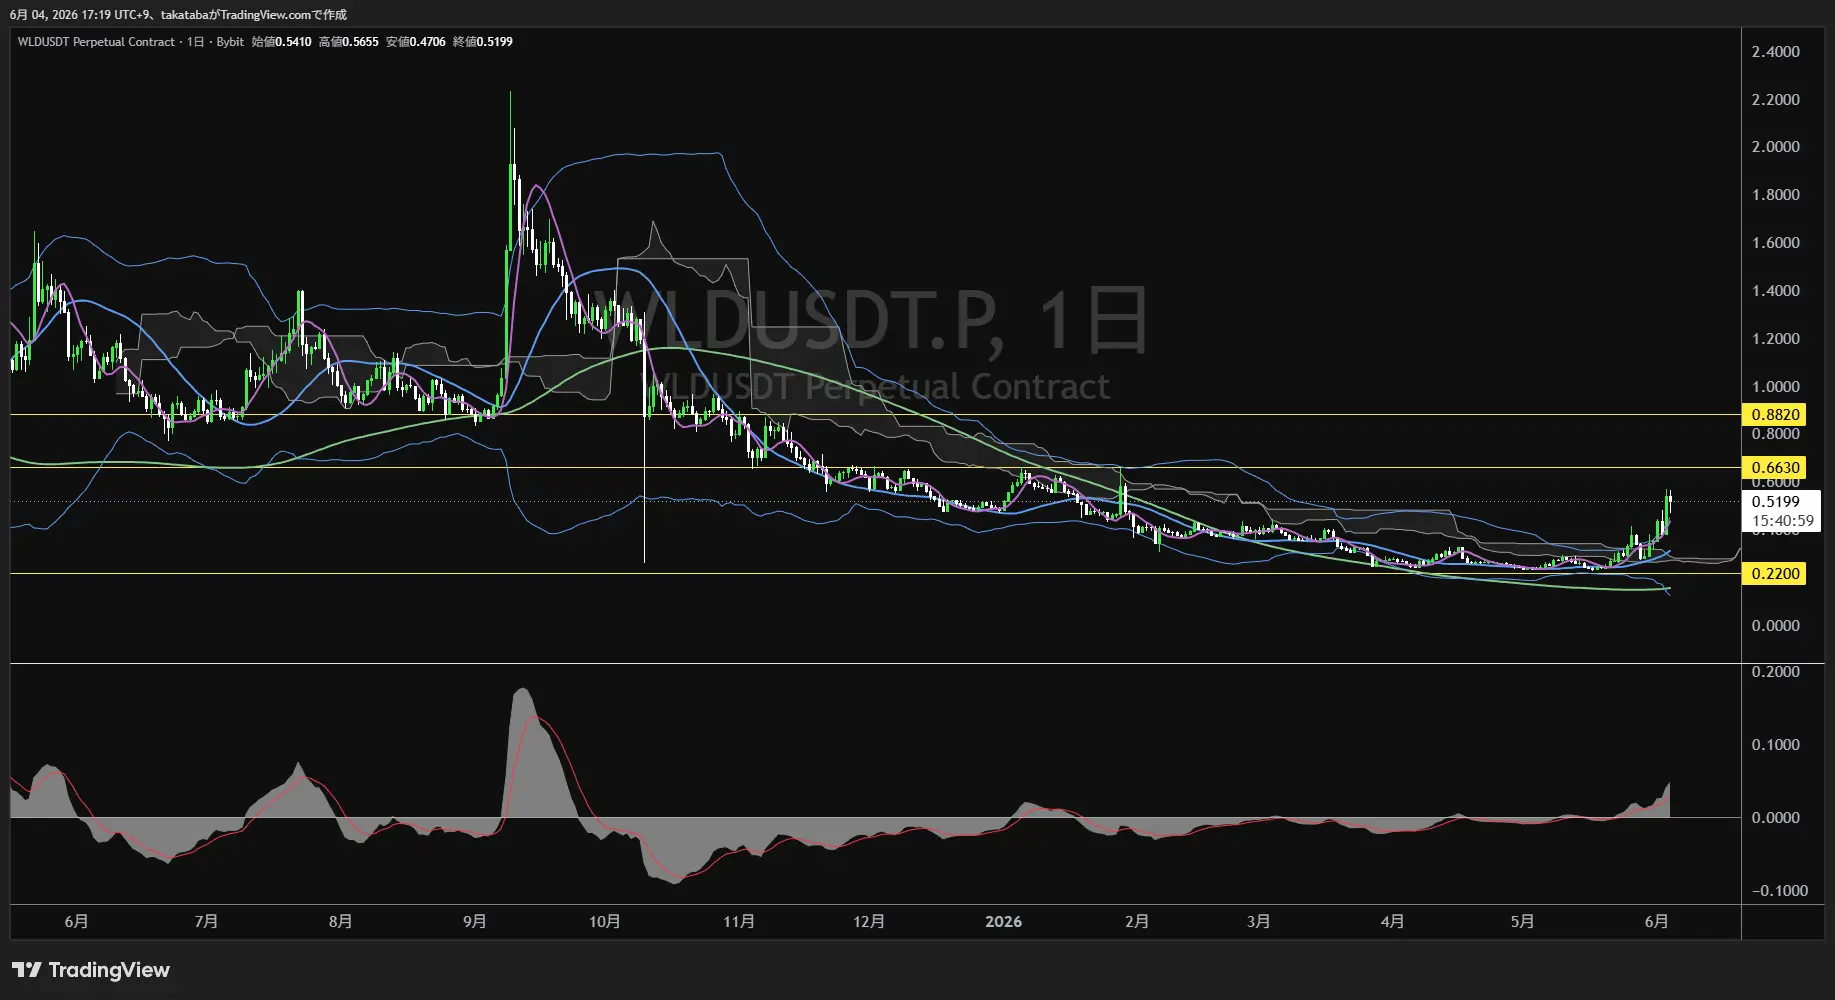Click the yellow horizontal line at 0.8820
The image size is (1835, 1000).
point(875,414)
